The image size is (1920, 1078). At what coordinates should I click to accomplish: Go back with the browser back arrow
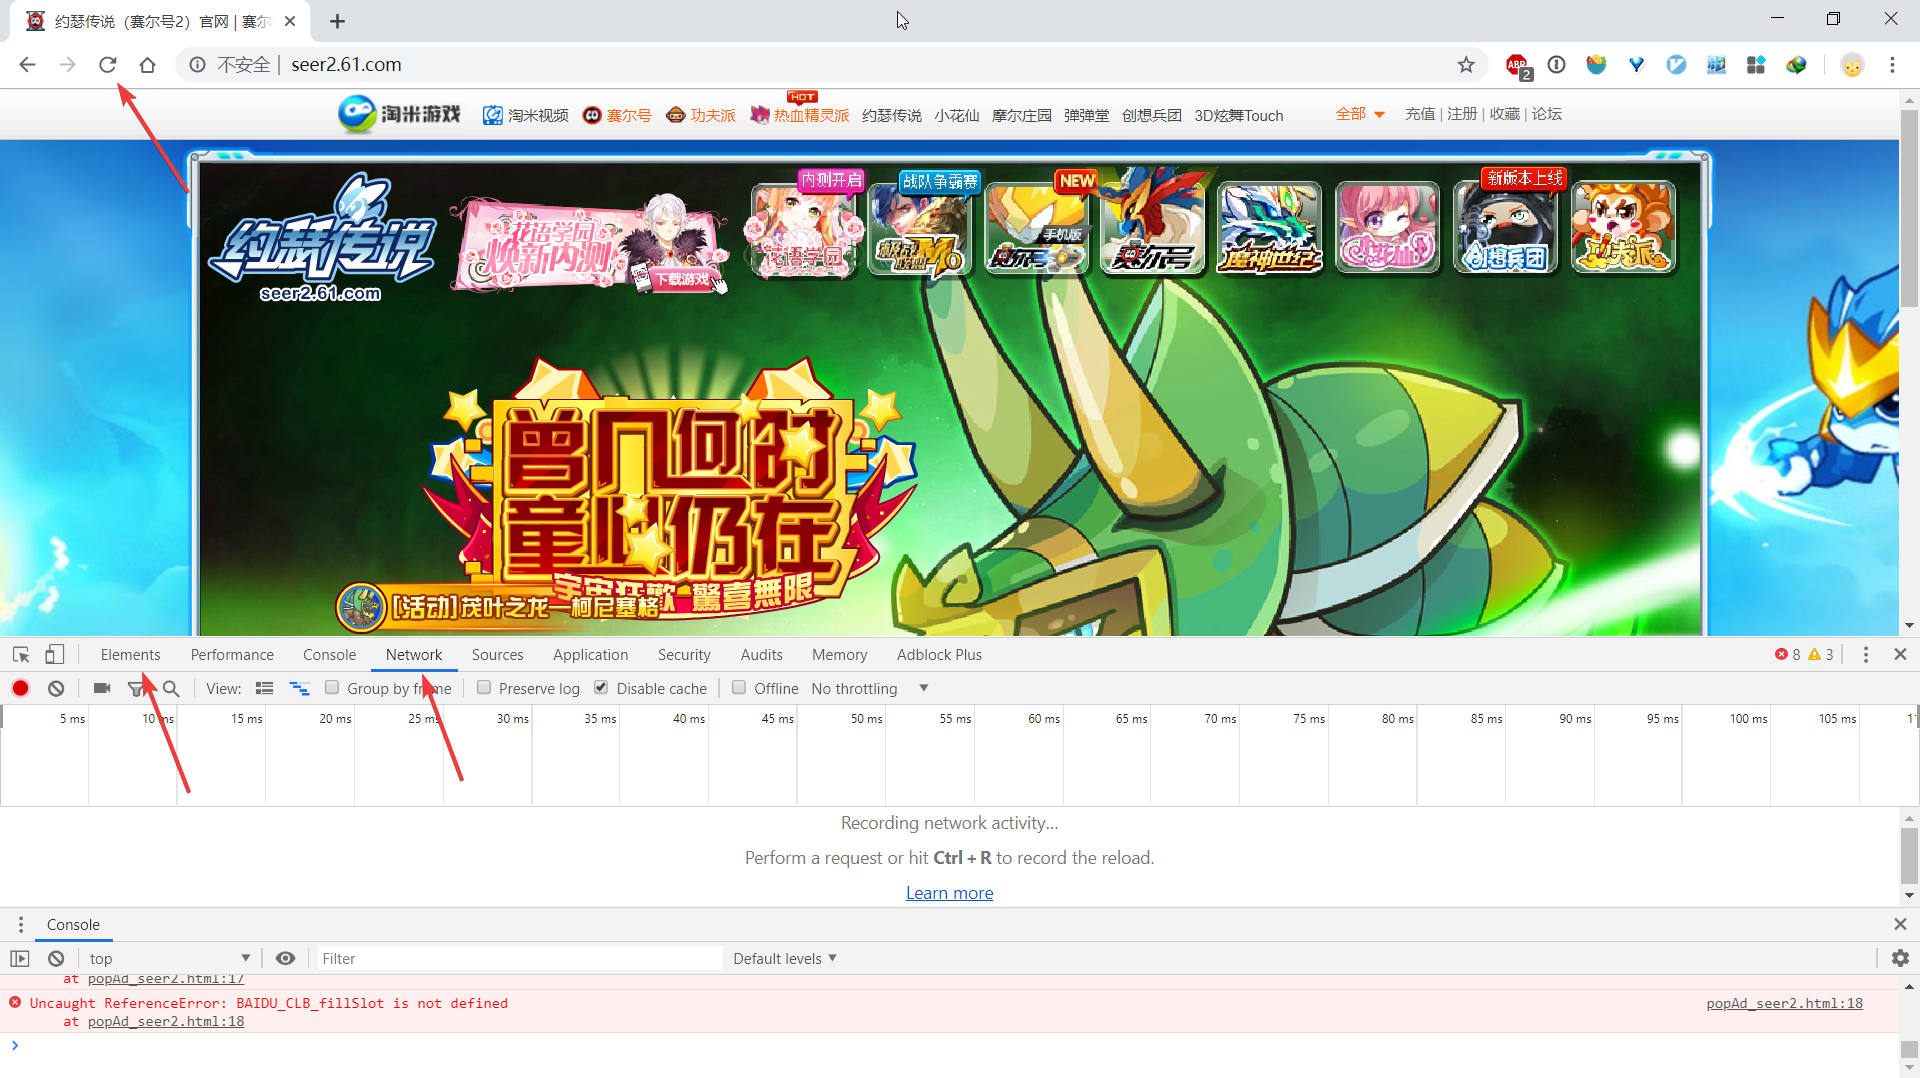point(27,65)
